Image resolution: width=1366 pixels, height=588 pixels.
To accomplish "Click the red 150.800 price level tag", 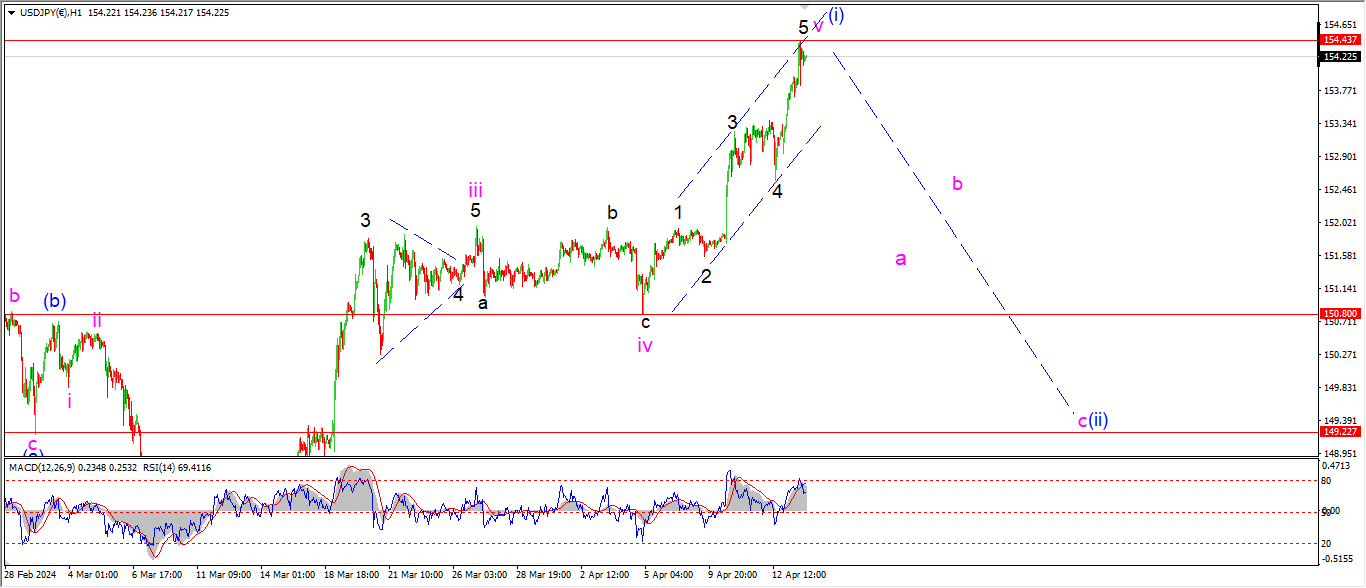I will (x=1339, y=313).
